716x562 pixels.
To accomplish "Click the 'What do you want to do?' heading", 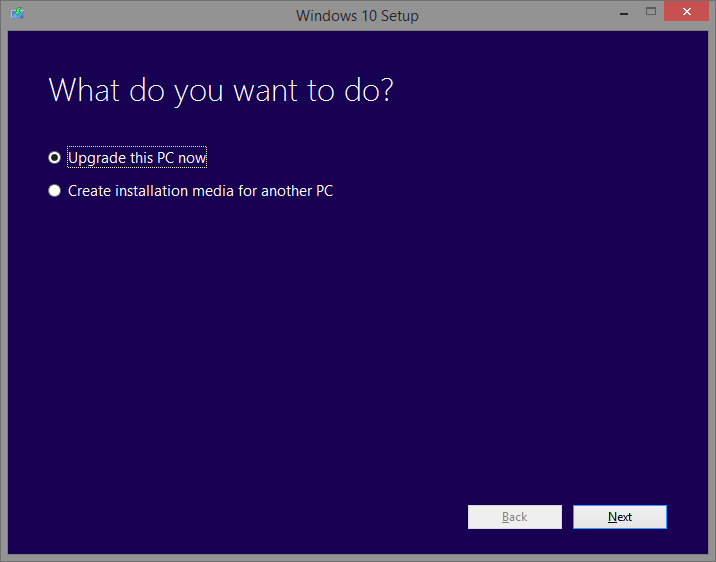I will coord(221,90).
